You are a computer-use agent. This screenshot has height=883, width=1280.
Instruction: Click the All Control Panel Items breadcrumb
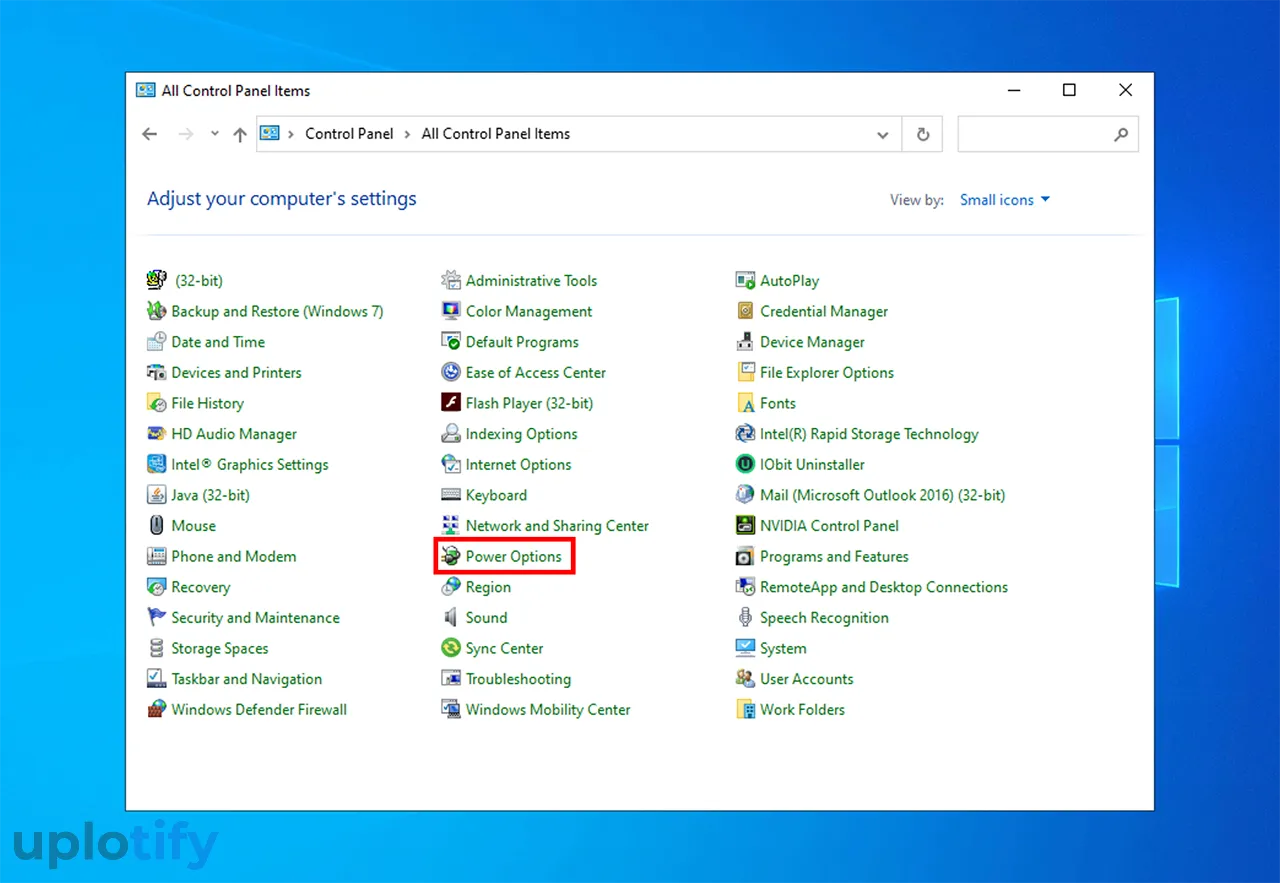(496, 134)
